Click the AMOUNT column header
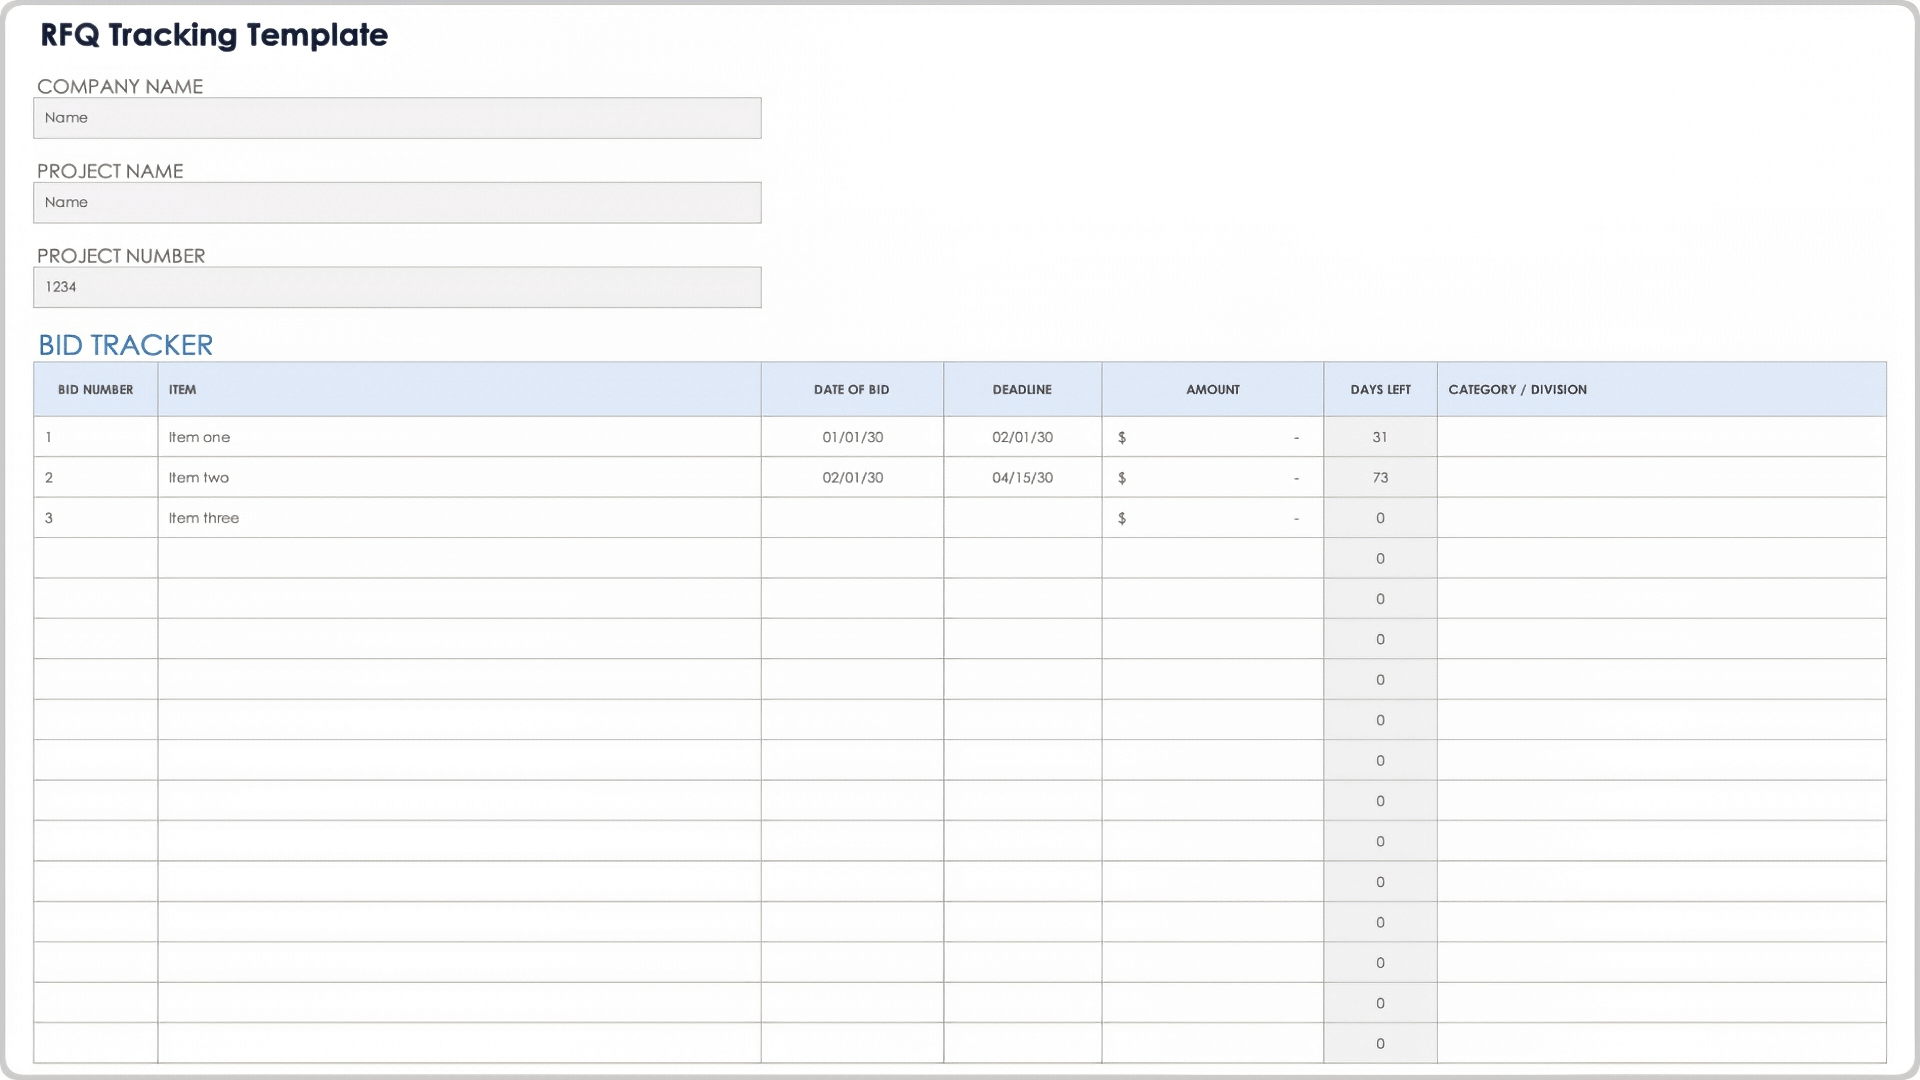 (1212, 390)
